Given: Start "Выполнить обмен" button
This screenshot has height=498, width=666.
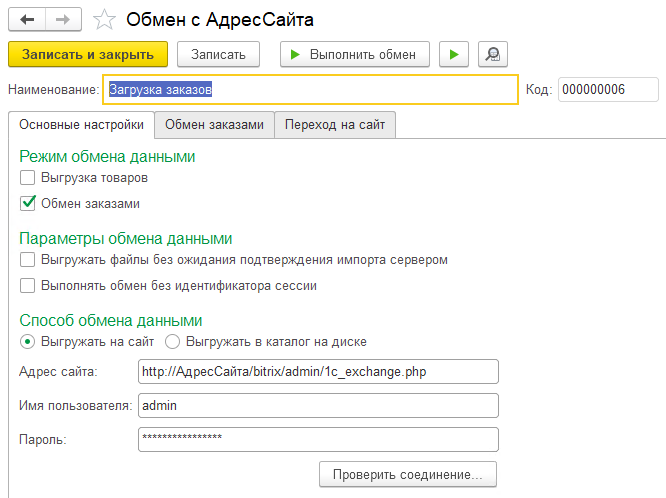Looking at the screenshot, I should [x=355, y=54].
